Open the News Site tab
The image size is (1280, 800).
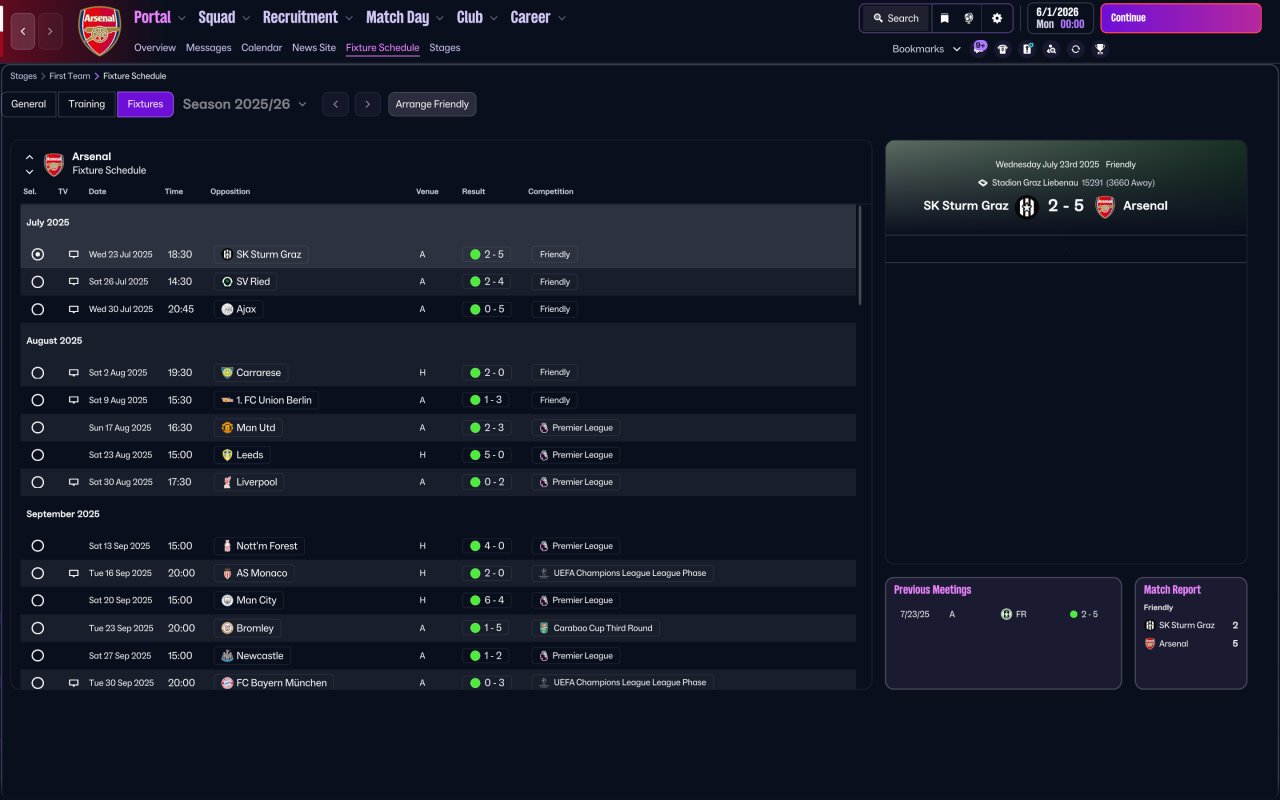point(314,48)
